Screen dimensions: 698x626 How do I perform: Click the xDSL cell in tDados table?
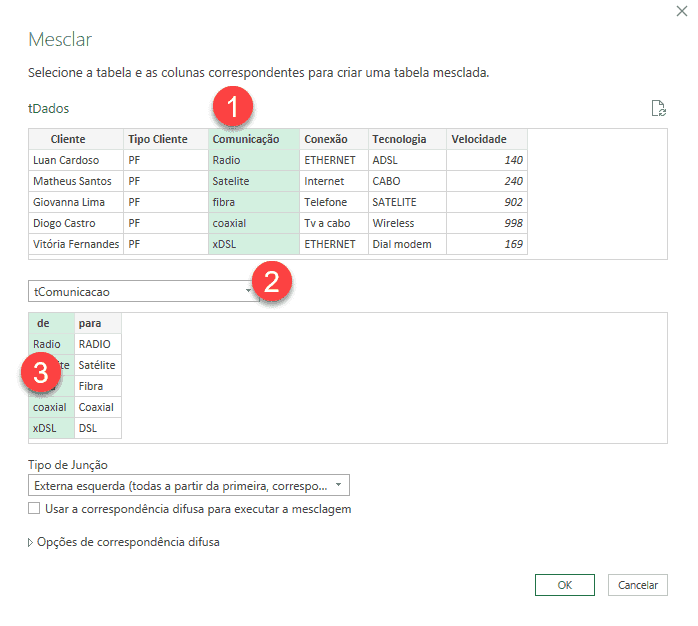tap(254, 244)
